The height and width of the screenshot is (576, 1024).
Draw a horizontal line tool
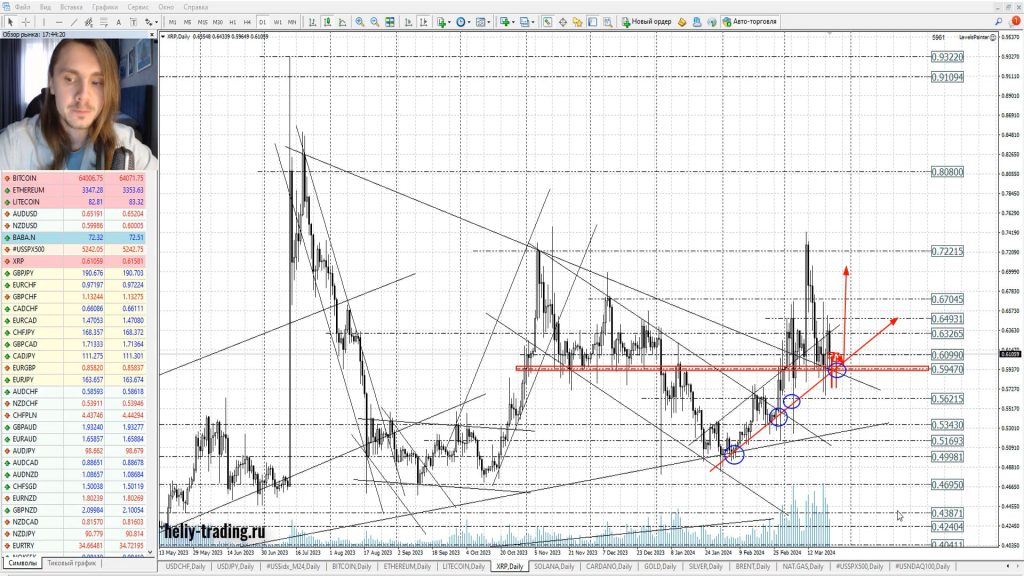[60, 21]
